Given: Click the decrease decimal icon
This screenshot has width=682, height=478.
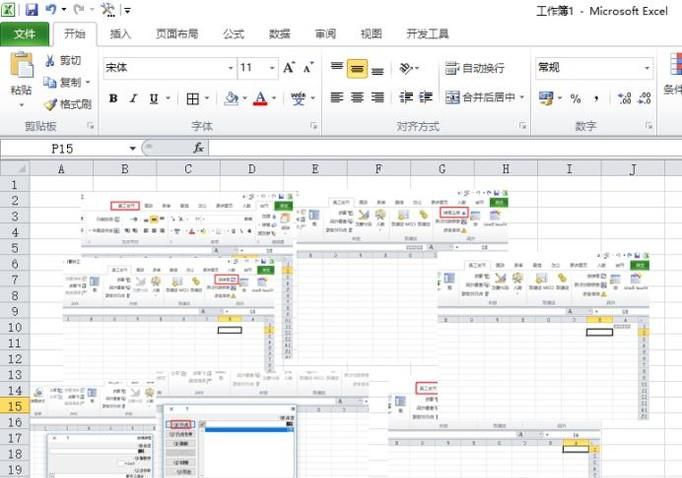Looking at the screenshot, I should (x=645, y=98).
